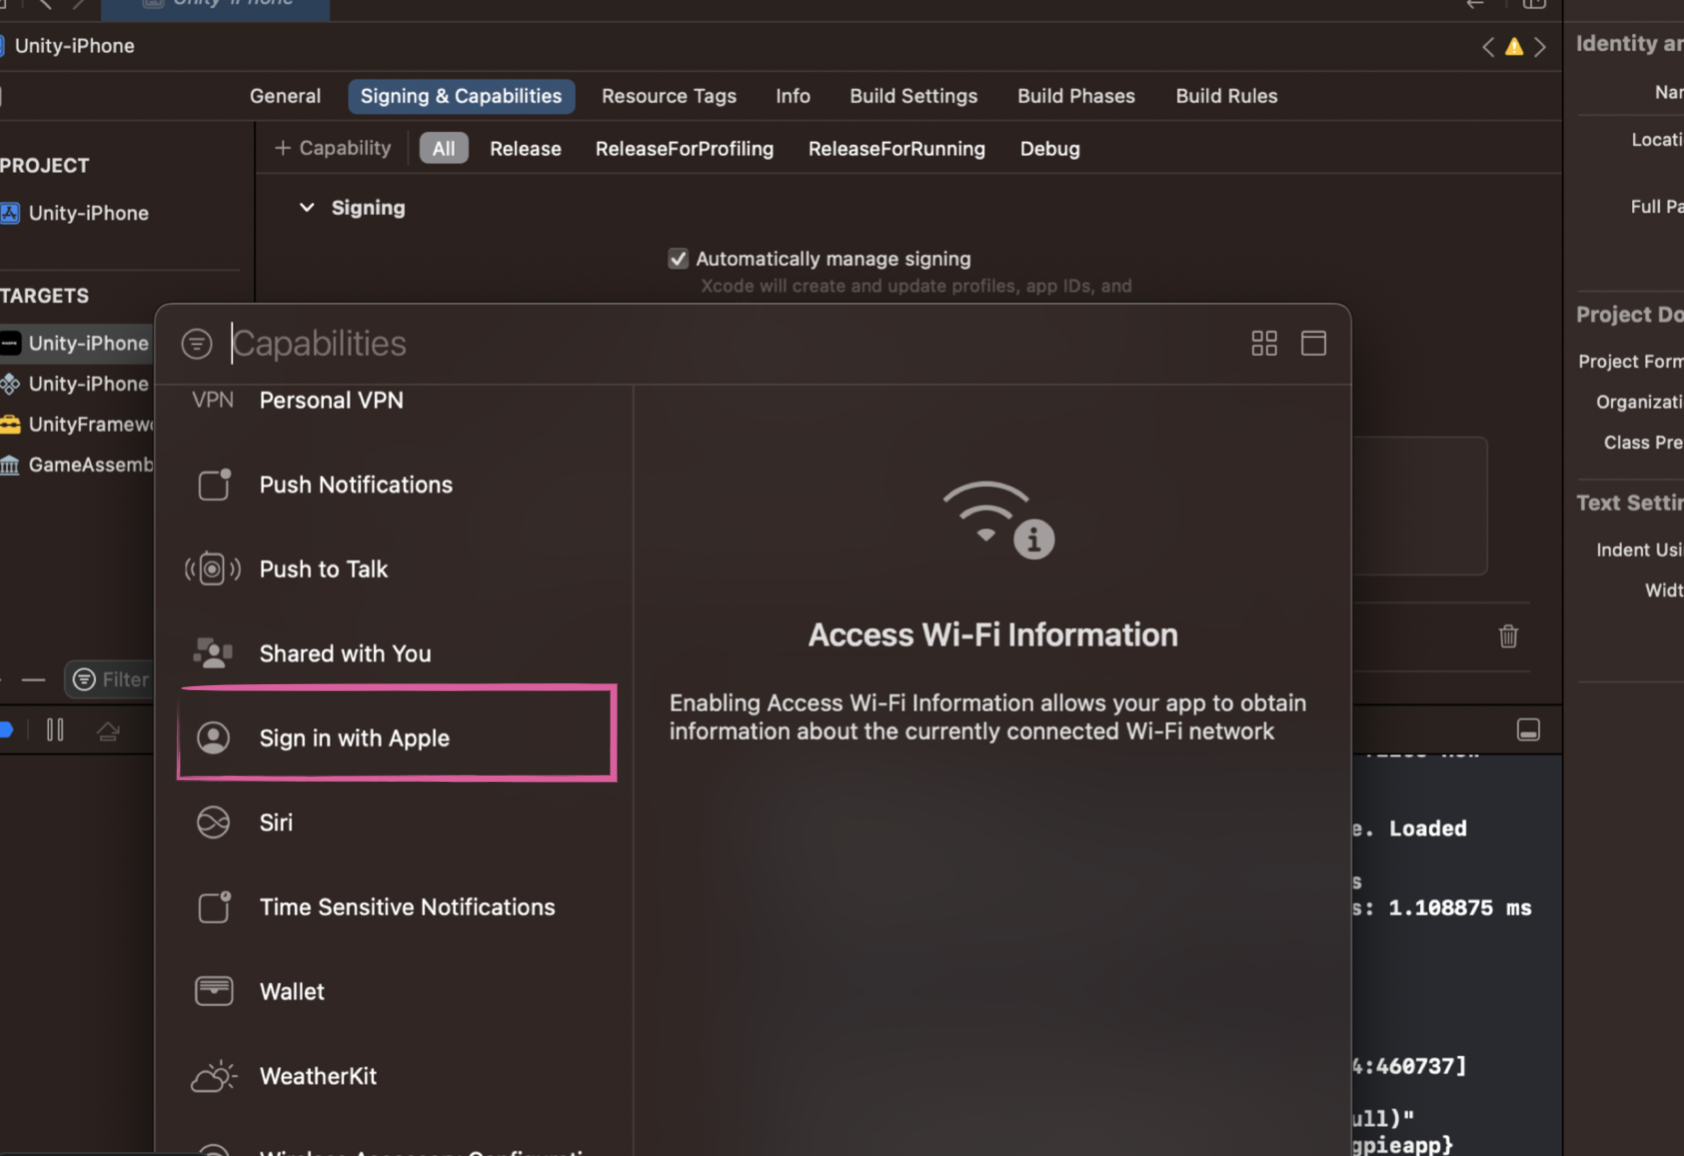This screenshot has width=1684, height=1156.
Task: Click the trash icon to delete capability
Action: coord(1508,636)
